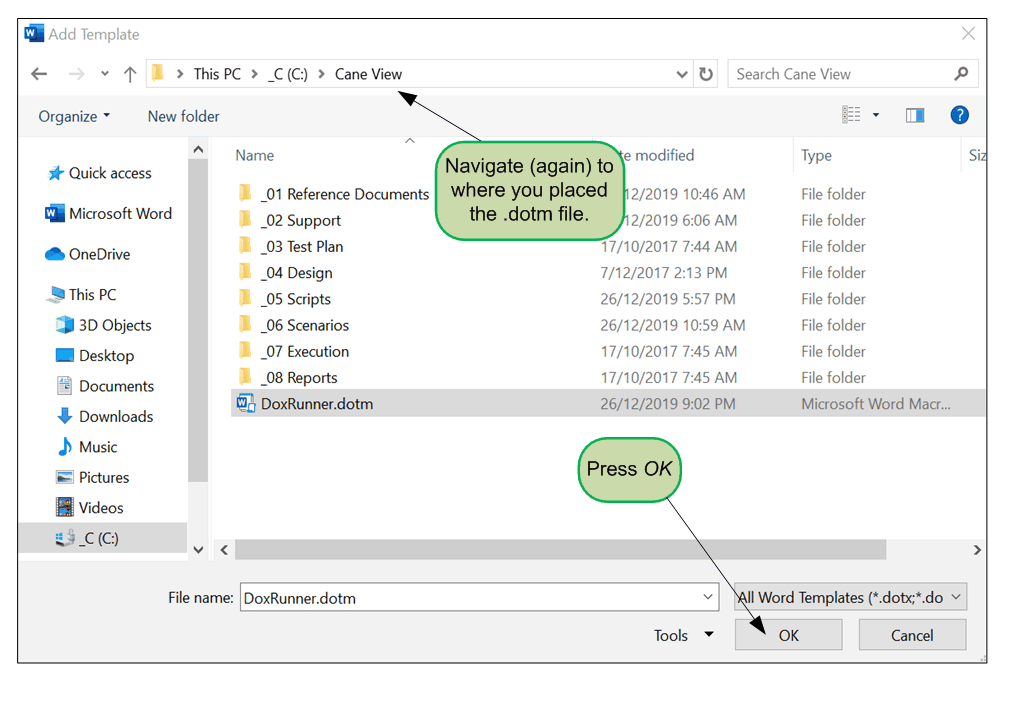Toggle the preview pane

click(x=915, y=115)
